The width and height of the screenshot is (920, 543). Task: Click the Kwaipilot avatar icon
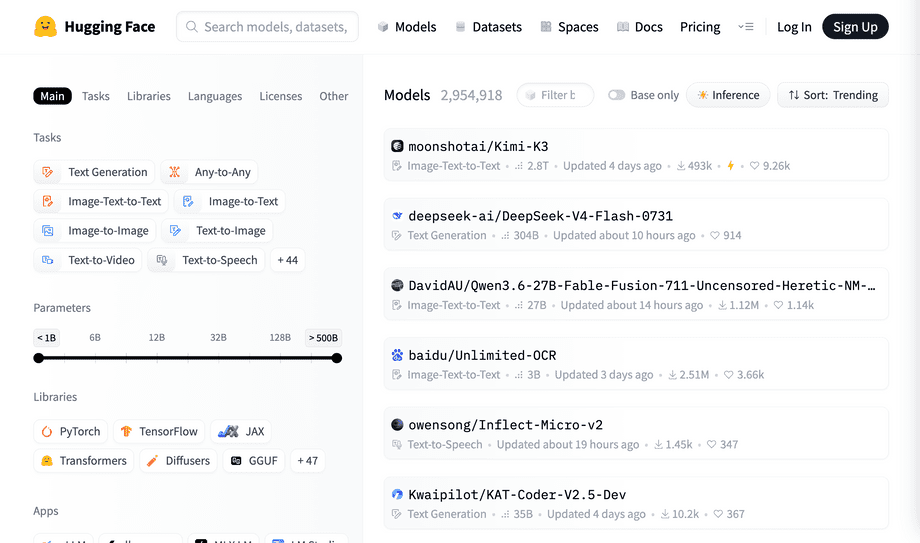coord(397,494)
